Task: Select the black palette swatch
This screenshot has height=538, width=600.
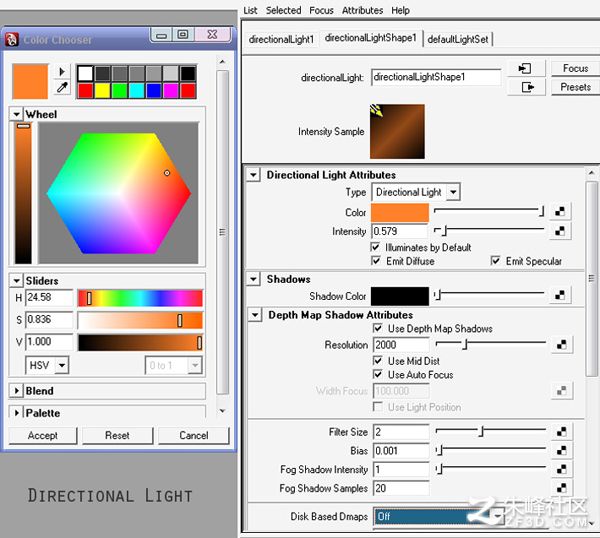Action: pos(188,73)
